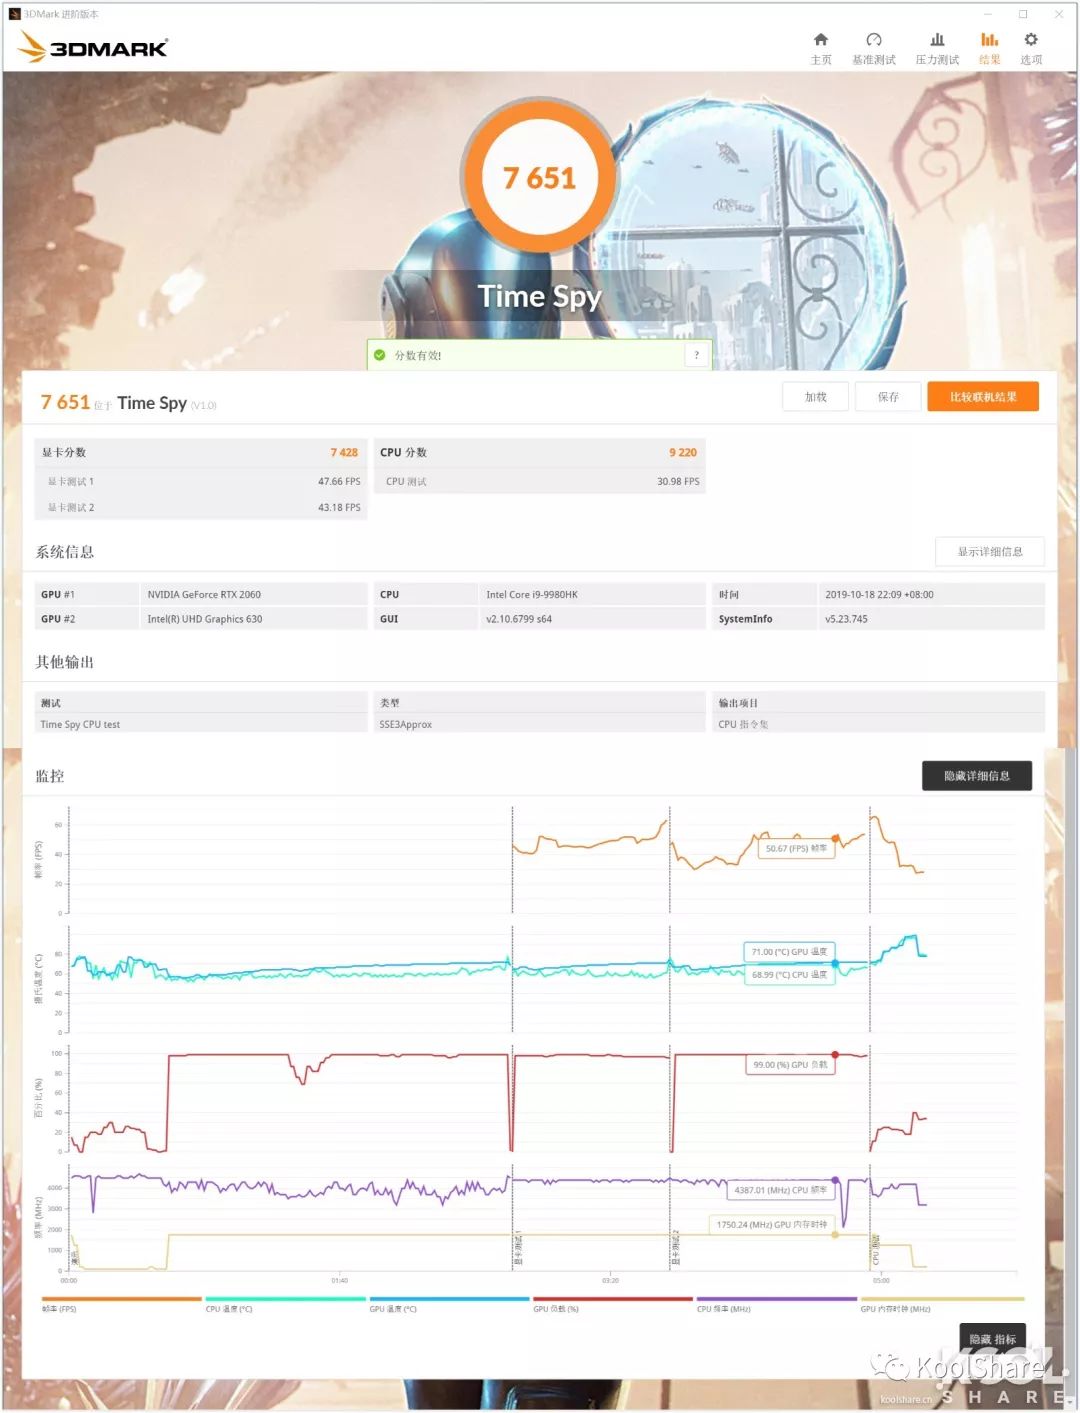Click the 显卡测试 2 row with 43.18 FPS
The image size is (1080, 1413).
(200, 507)
